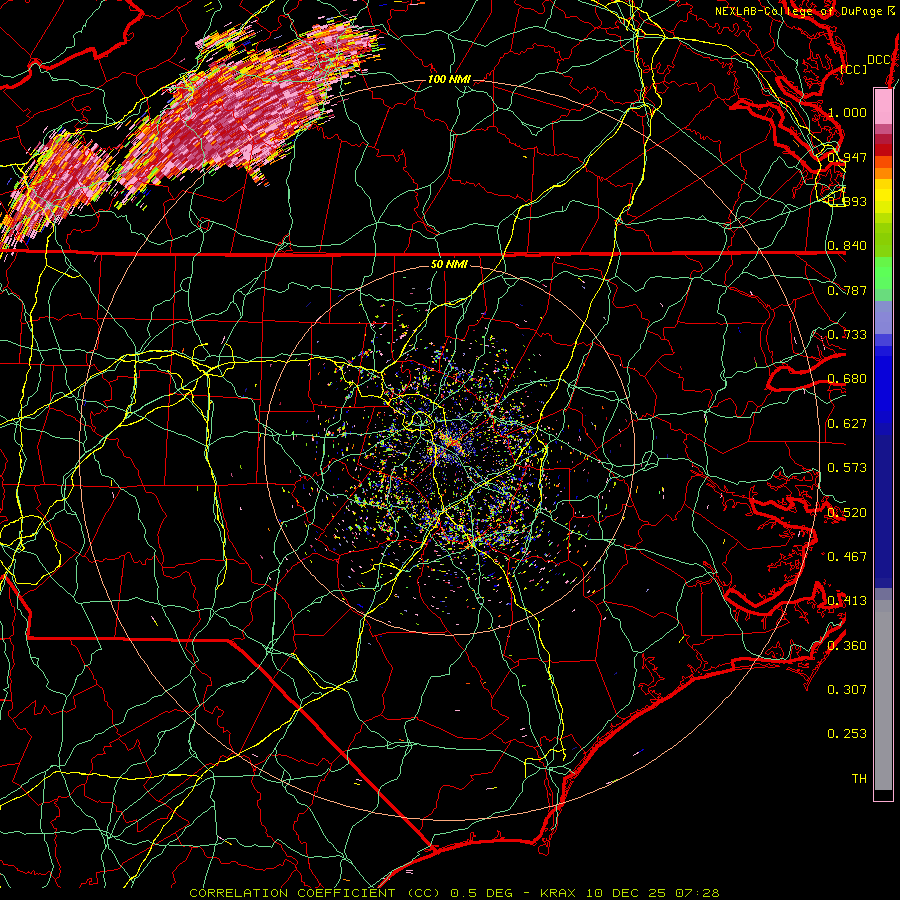900x900 pixels.
Task: Click the 0.680 legend value
Action: [847, 379]
